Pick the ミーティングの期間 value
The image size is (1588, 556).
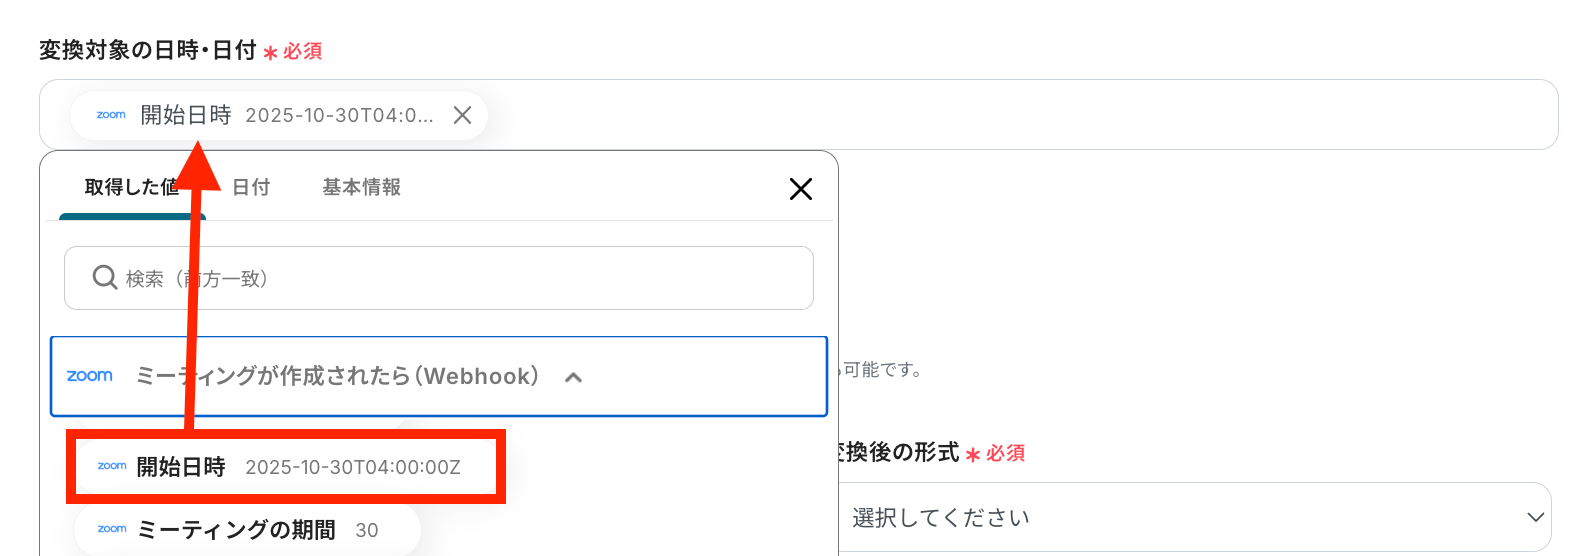click(236, 530)
